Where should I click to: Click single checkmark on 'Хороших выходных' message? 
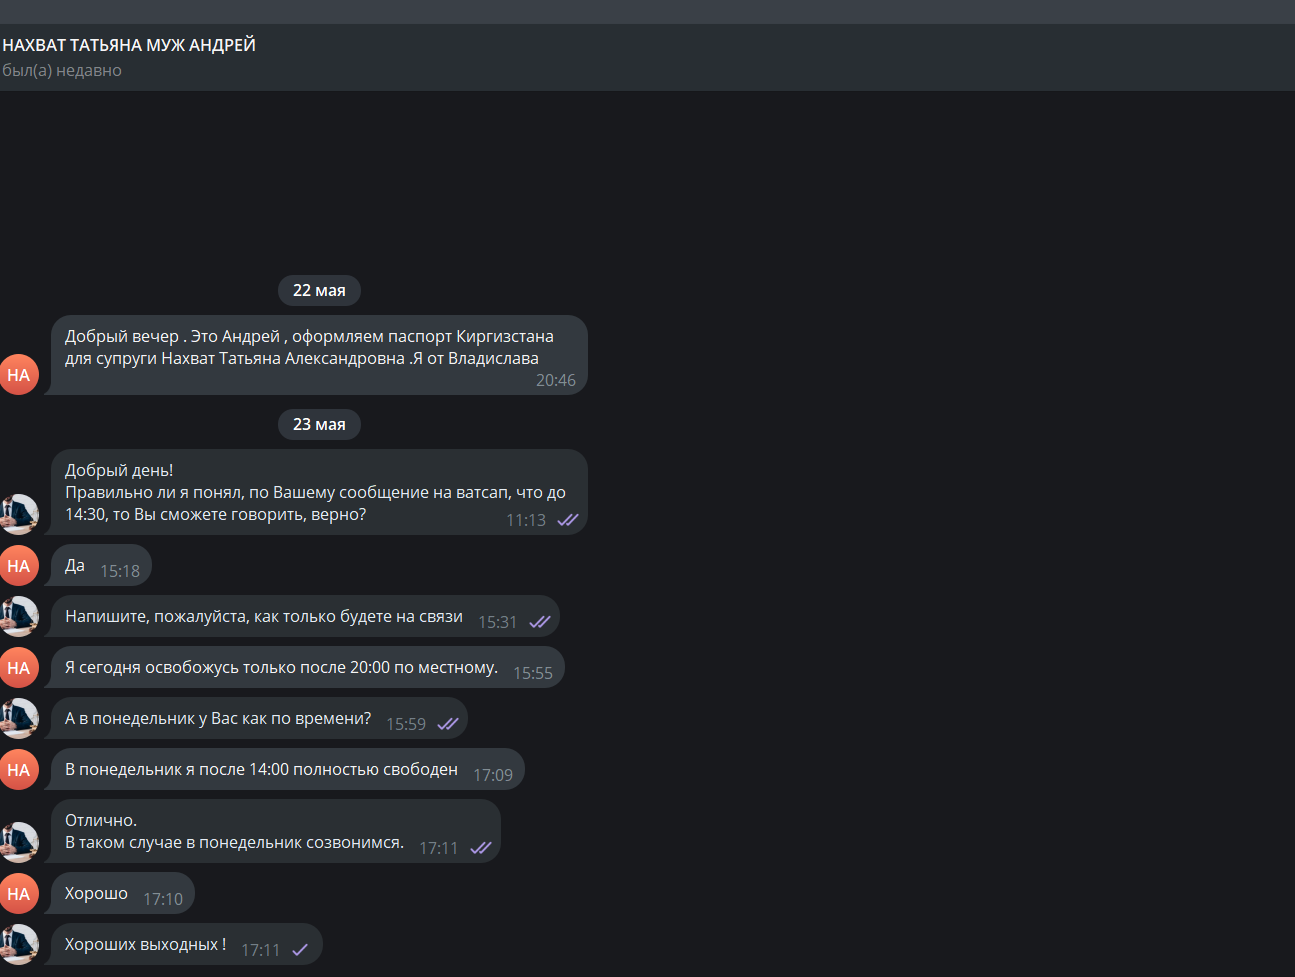pyautogui.click(x=300, y=950)
